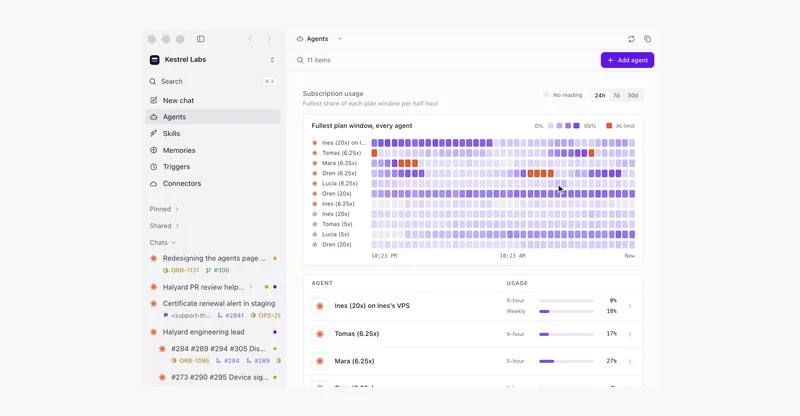
Task: Click the refresh icon at top right
Action: 631,39
